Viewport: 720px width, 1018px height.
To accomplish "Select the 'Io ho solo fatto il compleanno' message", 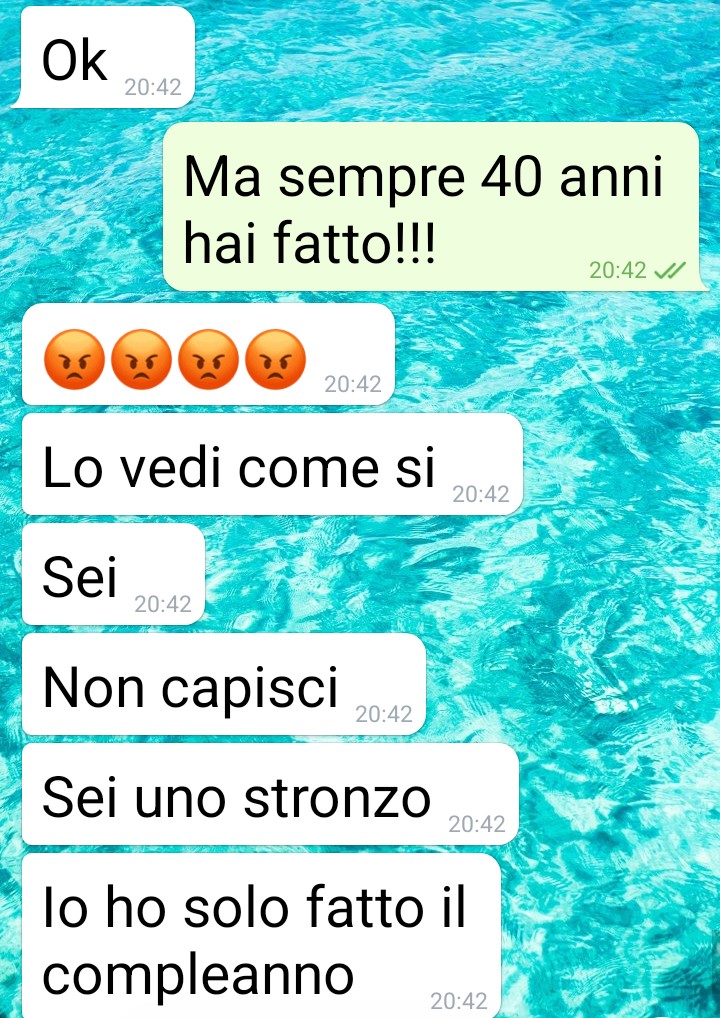I will pyautogui.click(x=261, y=936).
